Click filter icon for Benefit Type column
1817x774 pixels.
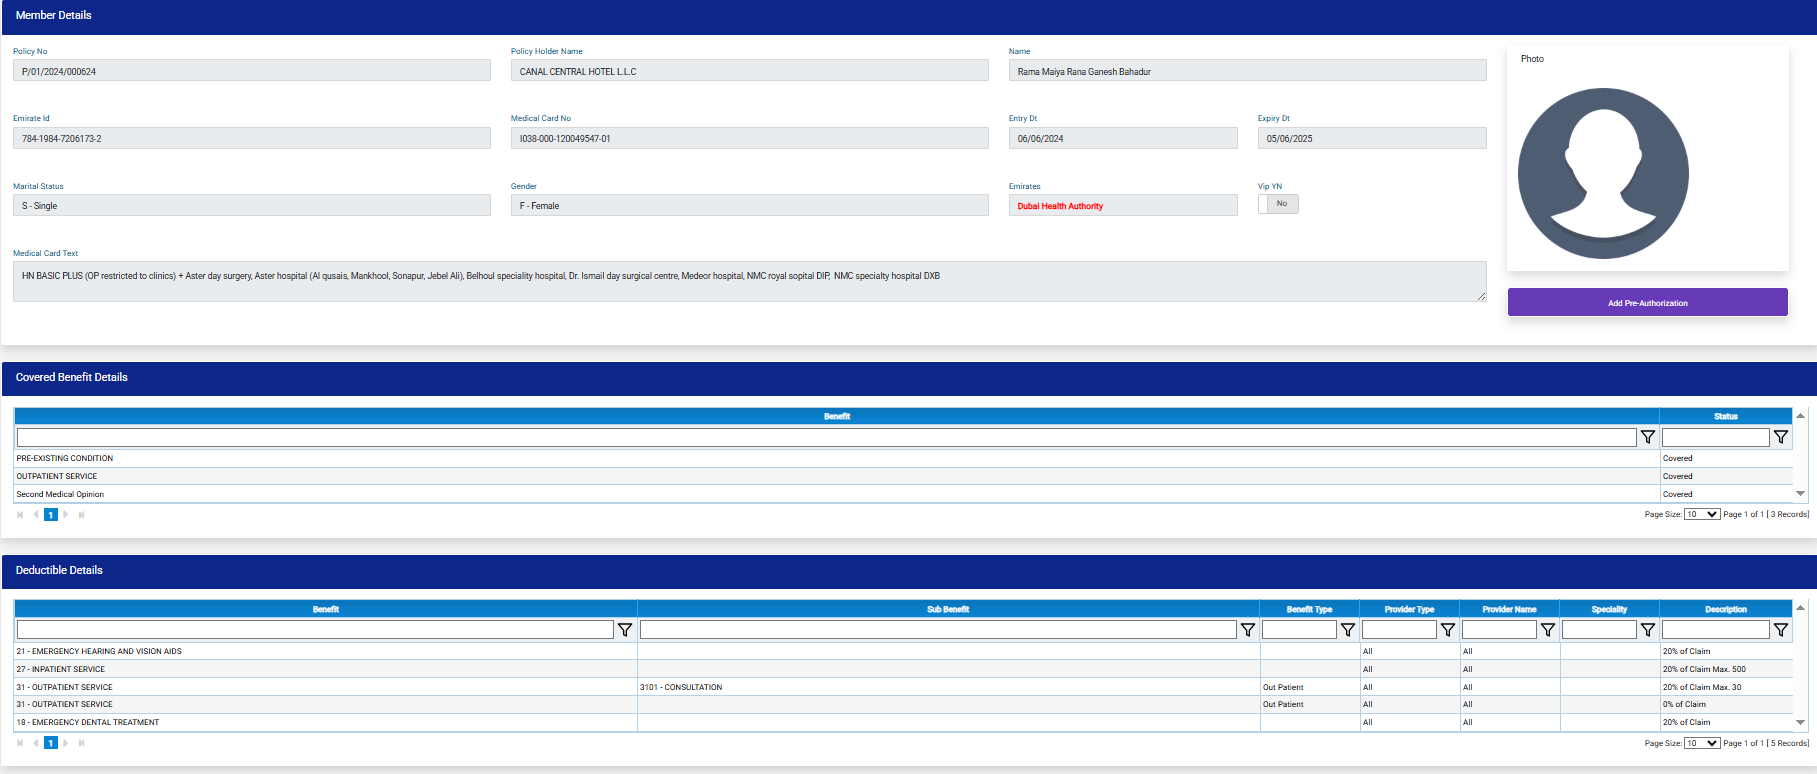coord(1348,630)
